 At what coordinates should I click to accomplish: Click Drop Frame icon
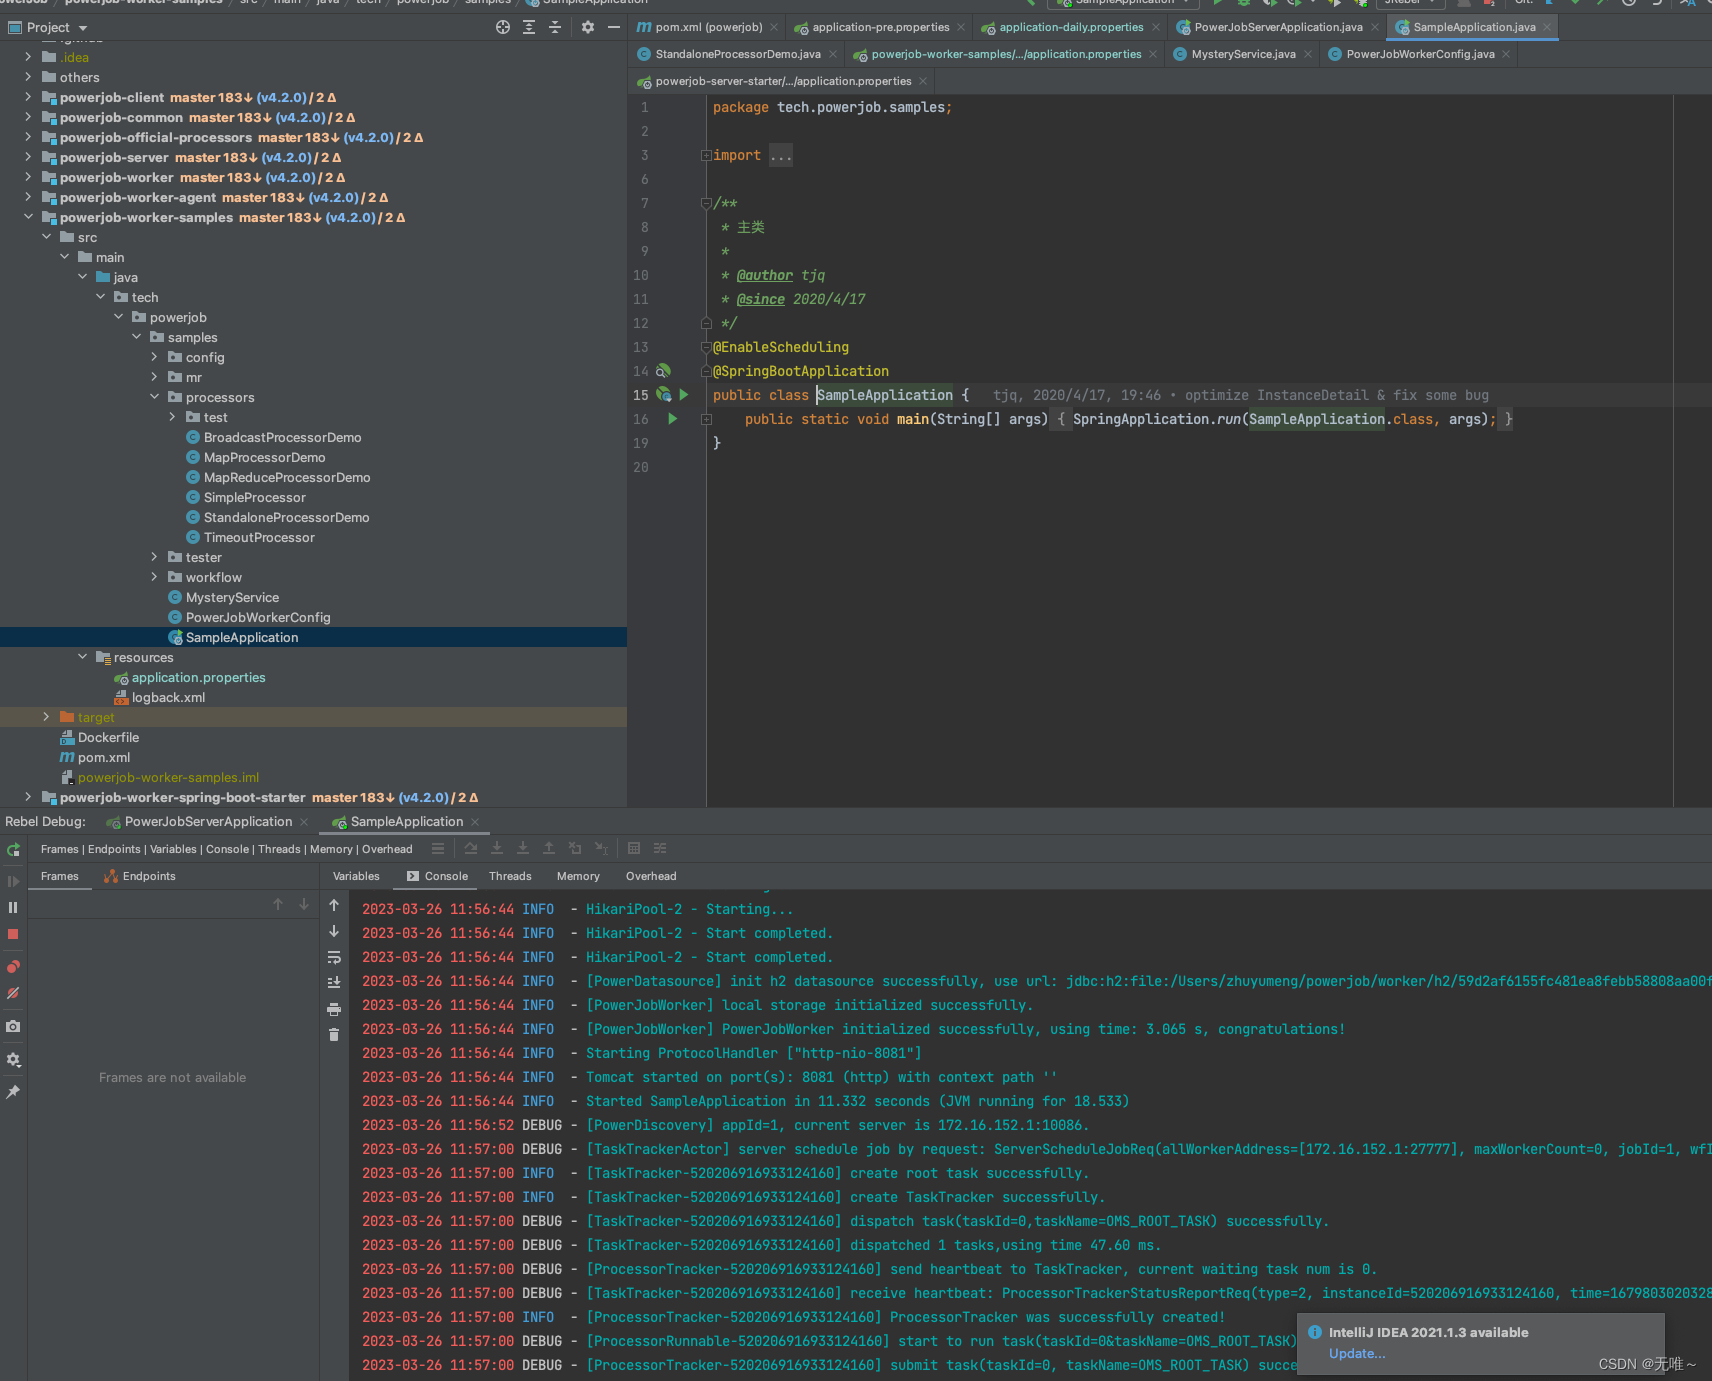pyautogui.click(x=575, y=848)
